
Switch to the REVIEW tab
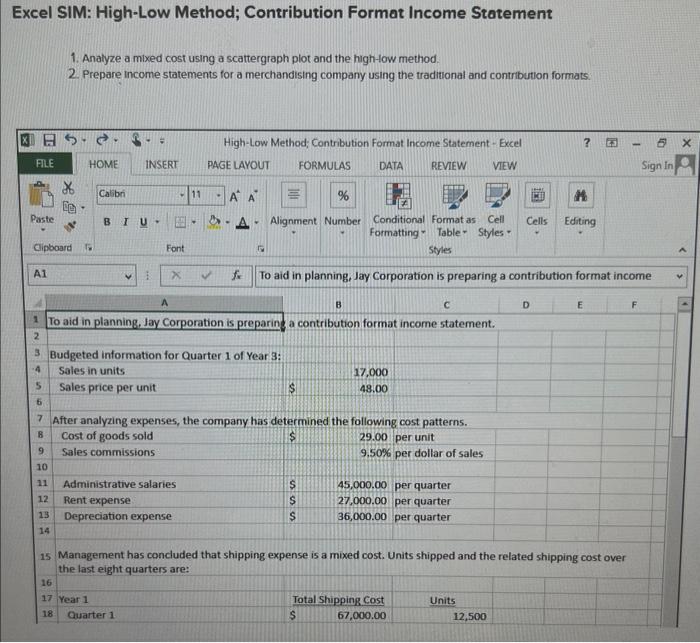[448, 166]
